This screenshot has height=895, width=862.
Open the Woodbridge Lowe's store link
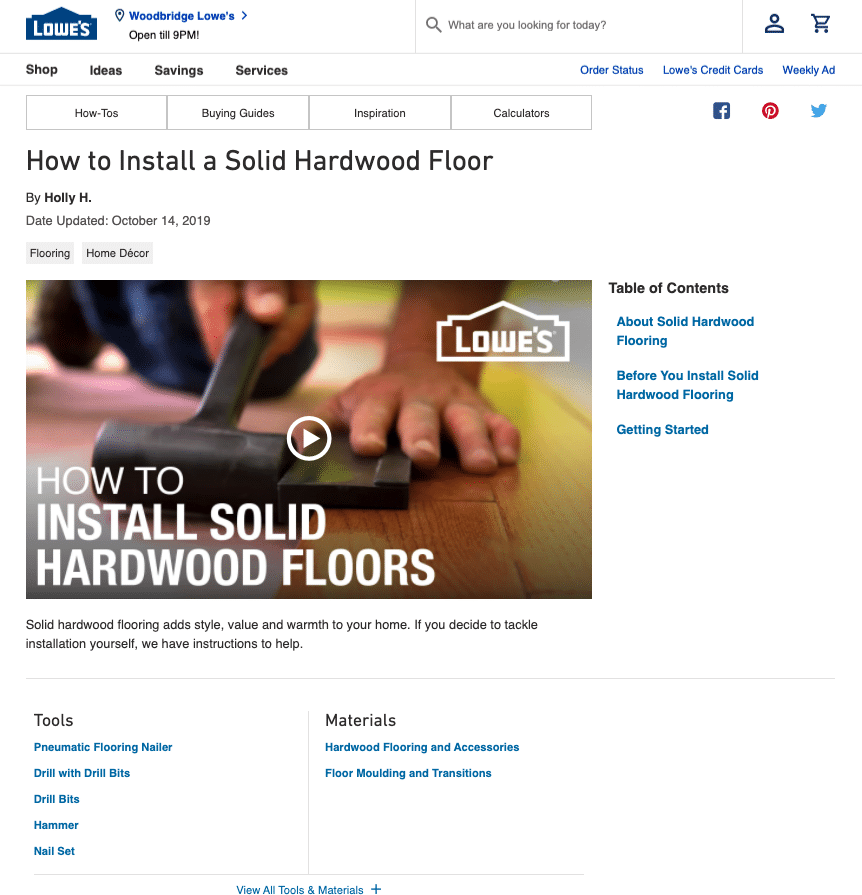182,16
